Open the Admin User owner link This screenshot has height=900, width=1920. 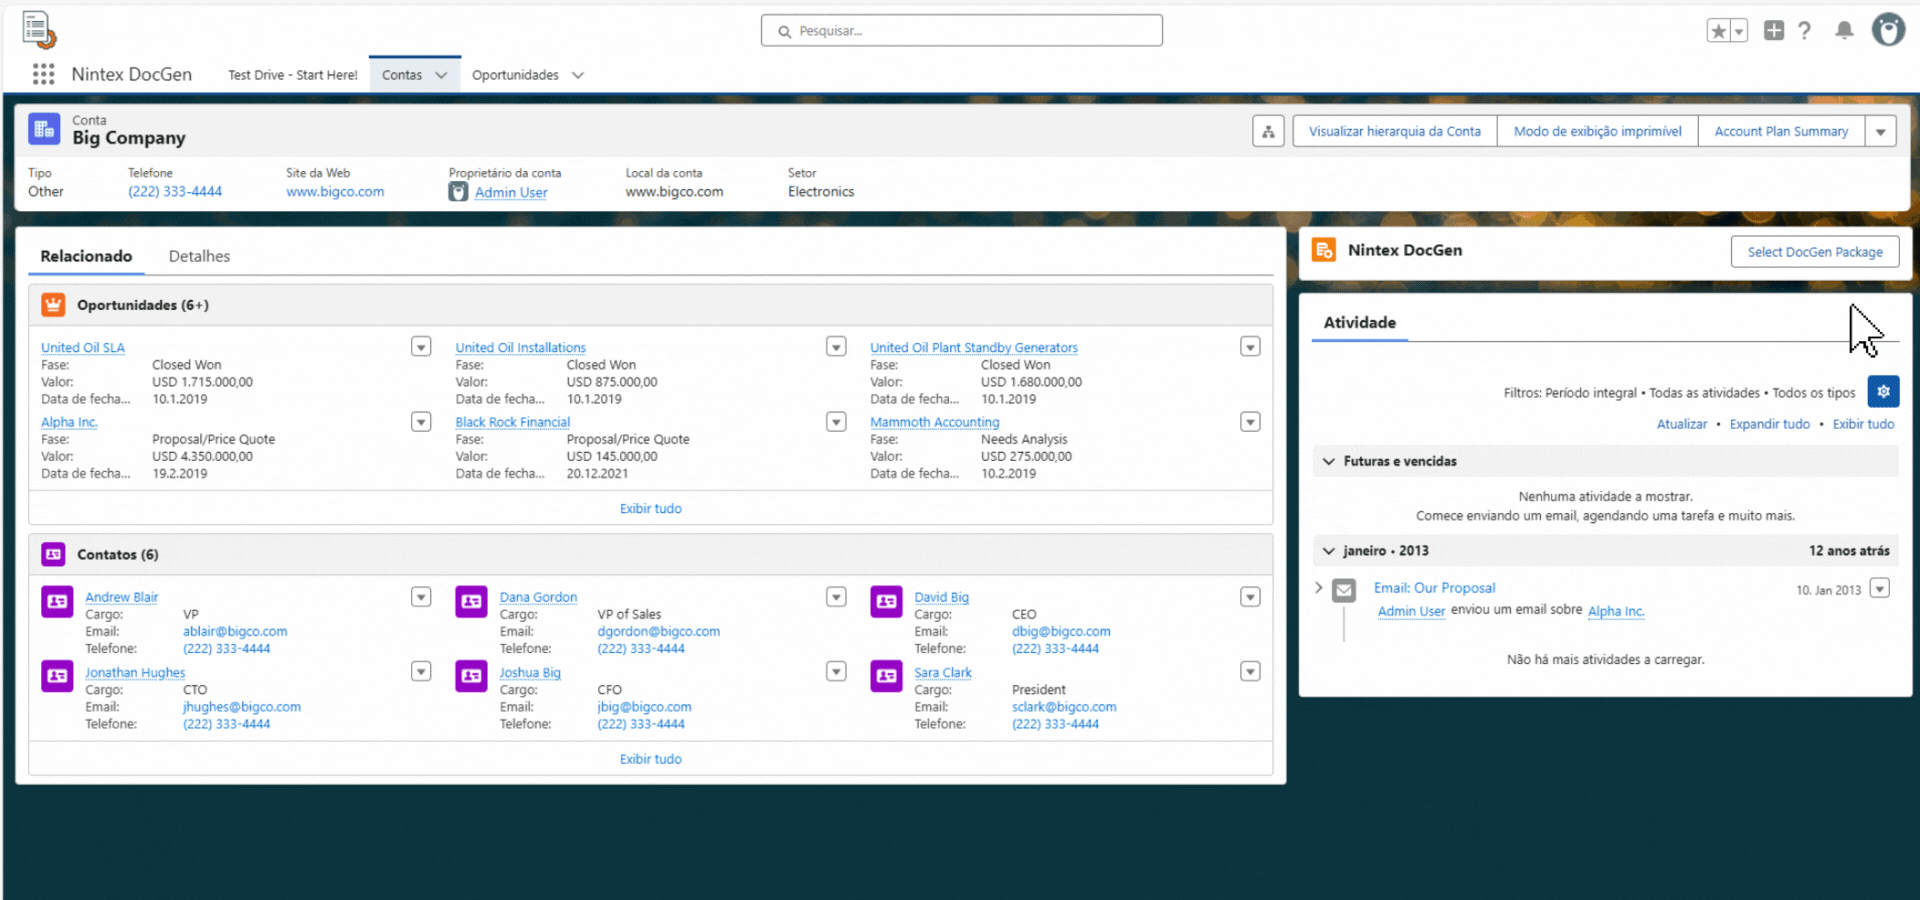(511, 192)
